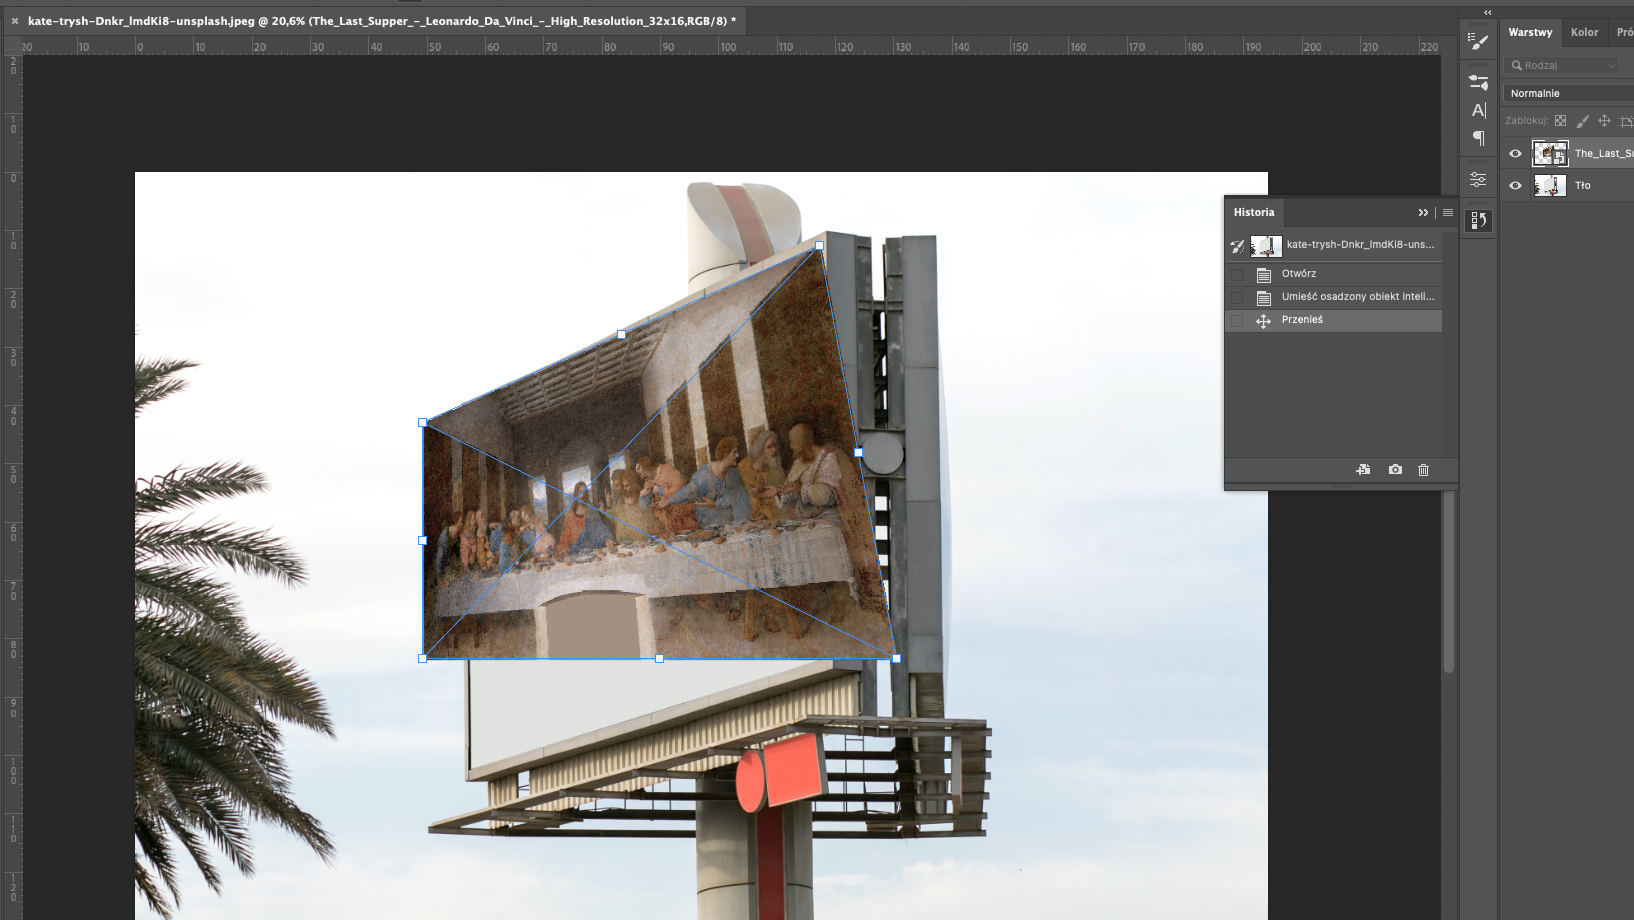The height and width of the screenshot is (920, 1634).
Task: Click the top edge midpoint transform handle
Action: point(621,334)
